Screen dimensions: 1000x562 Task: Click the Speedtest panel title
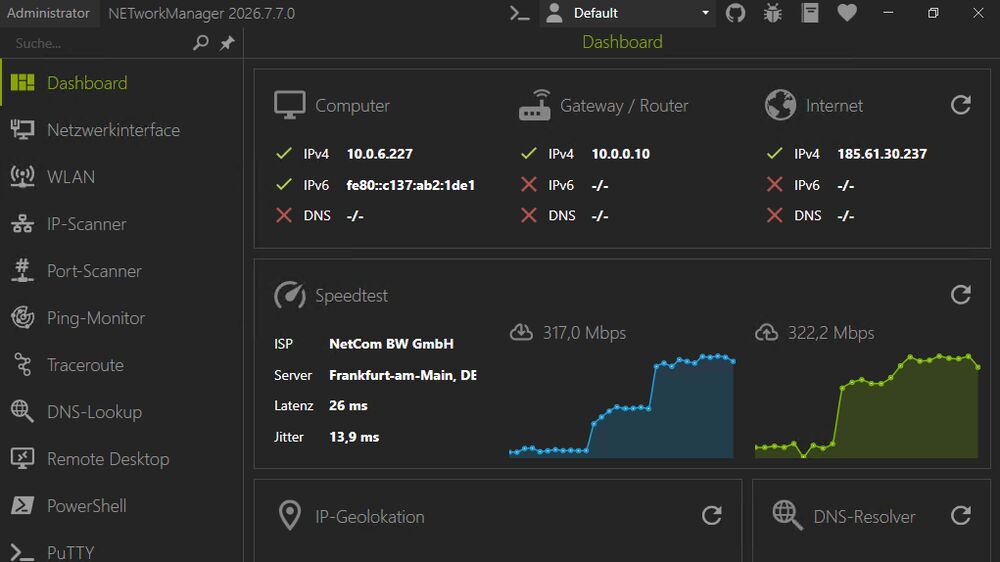351,296
